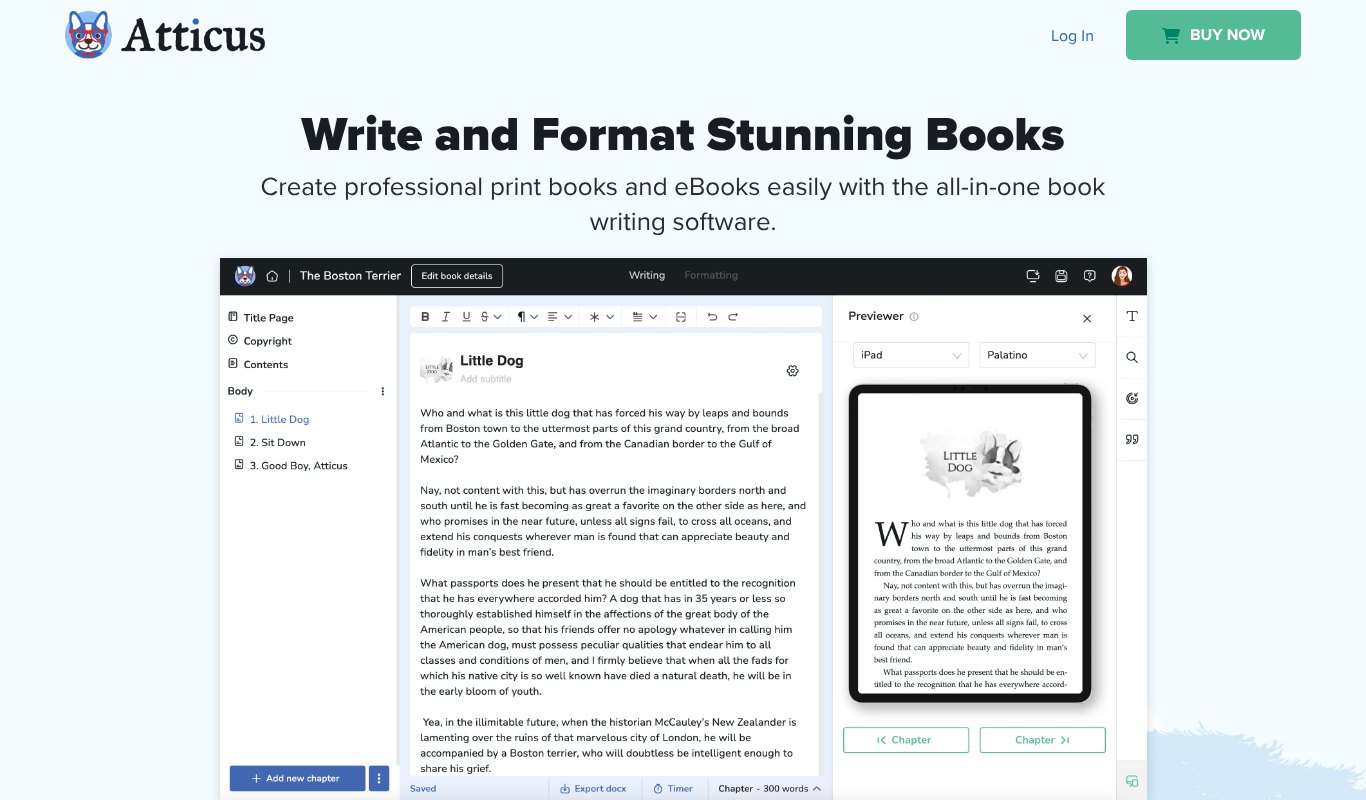The height and width of the screenshot is (800, 1366).
Task: Open the device preview icon in top bar
Action: click(x=1033, y=276)
